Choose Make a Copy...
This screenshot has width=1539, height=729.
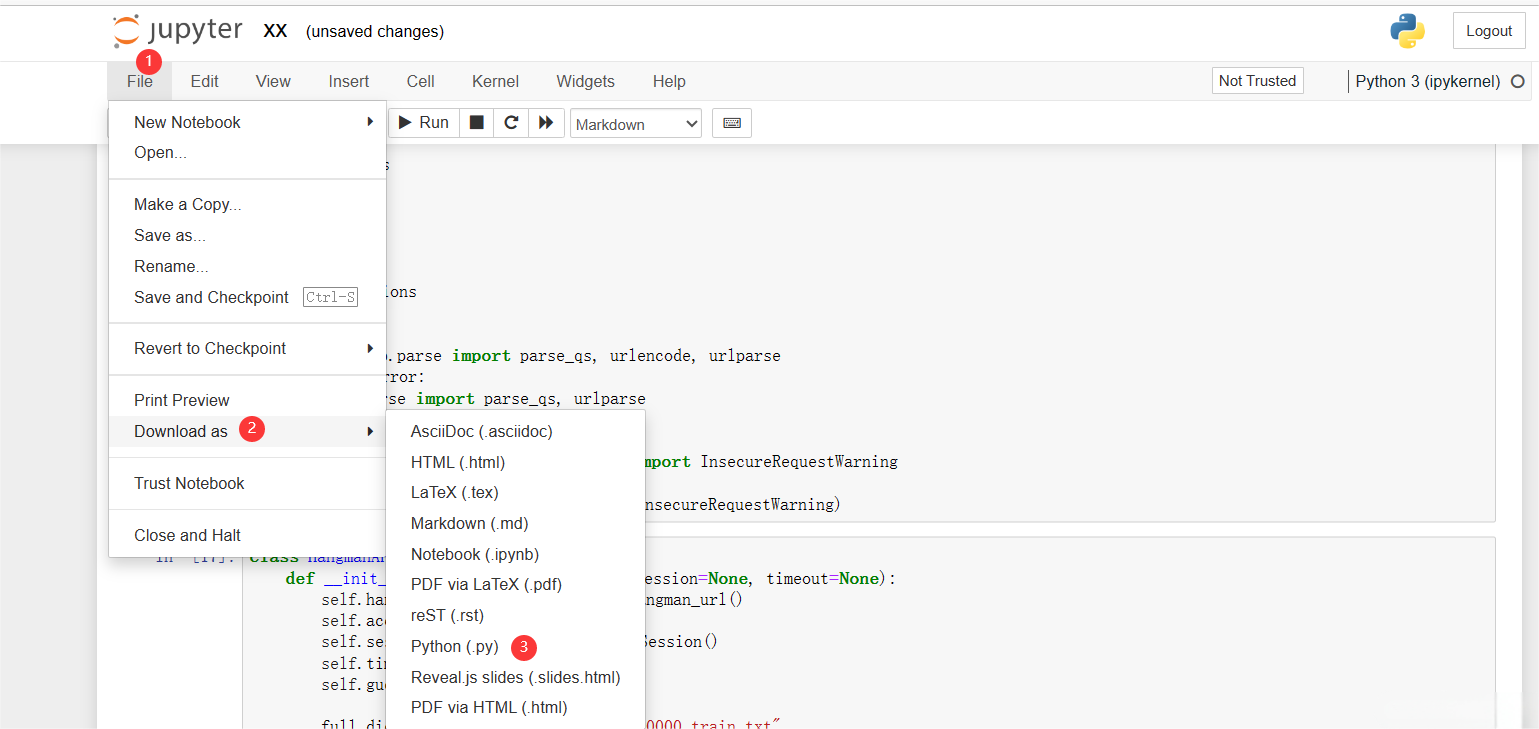tap(247, 204)
